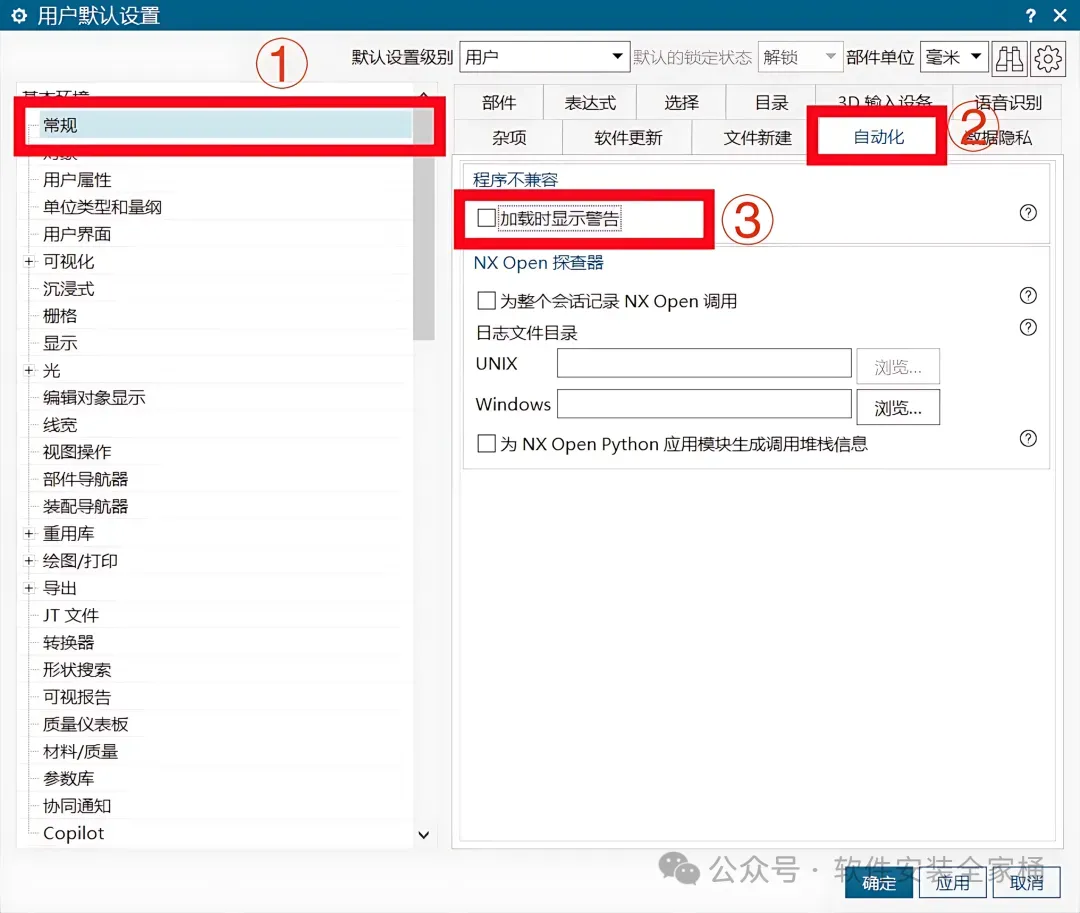Select 可视报告 in the tree

pos(77,697)
